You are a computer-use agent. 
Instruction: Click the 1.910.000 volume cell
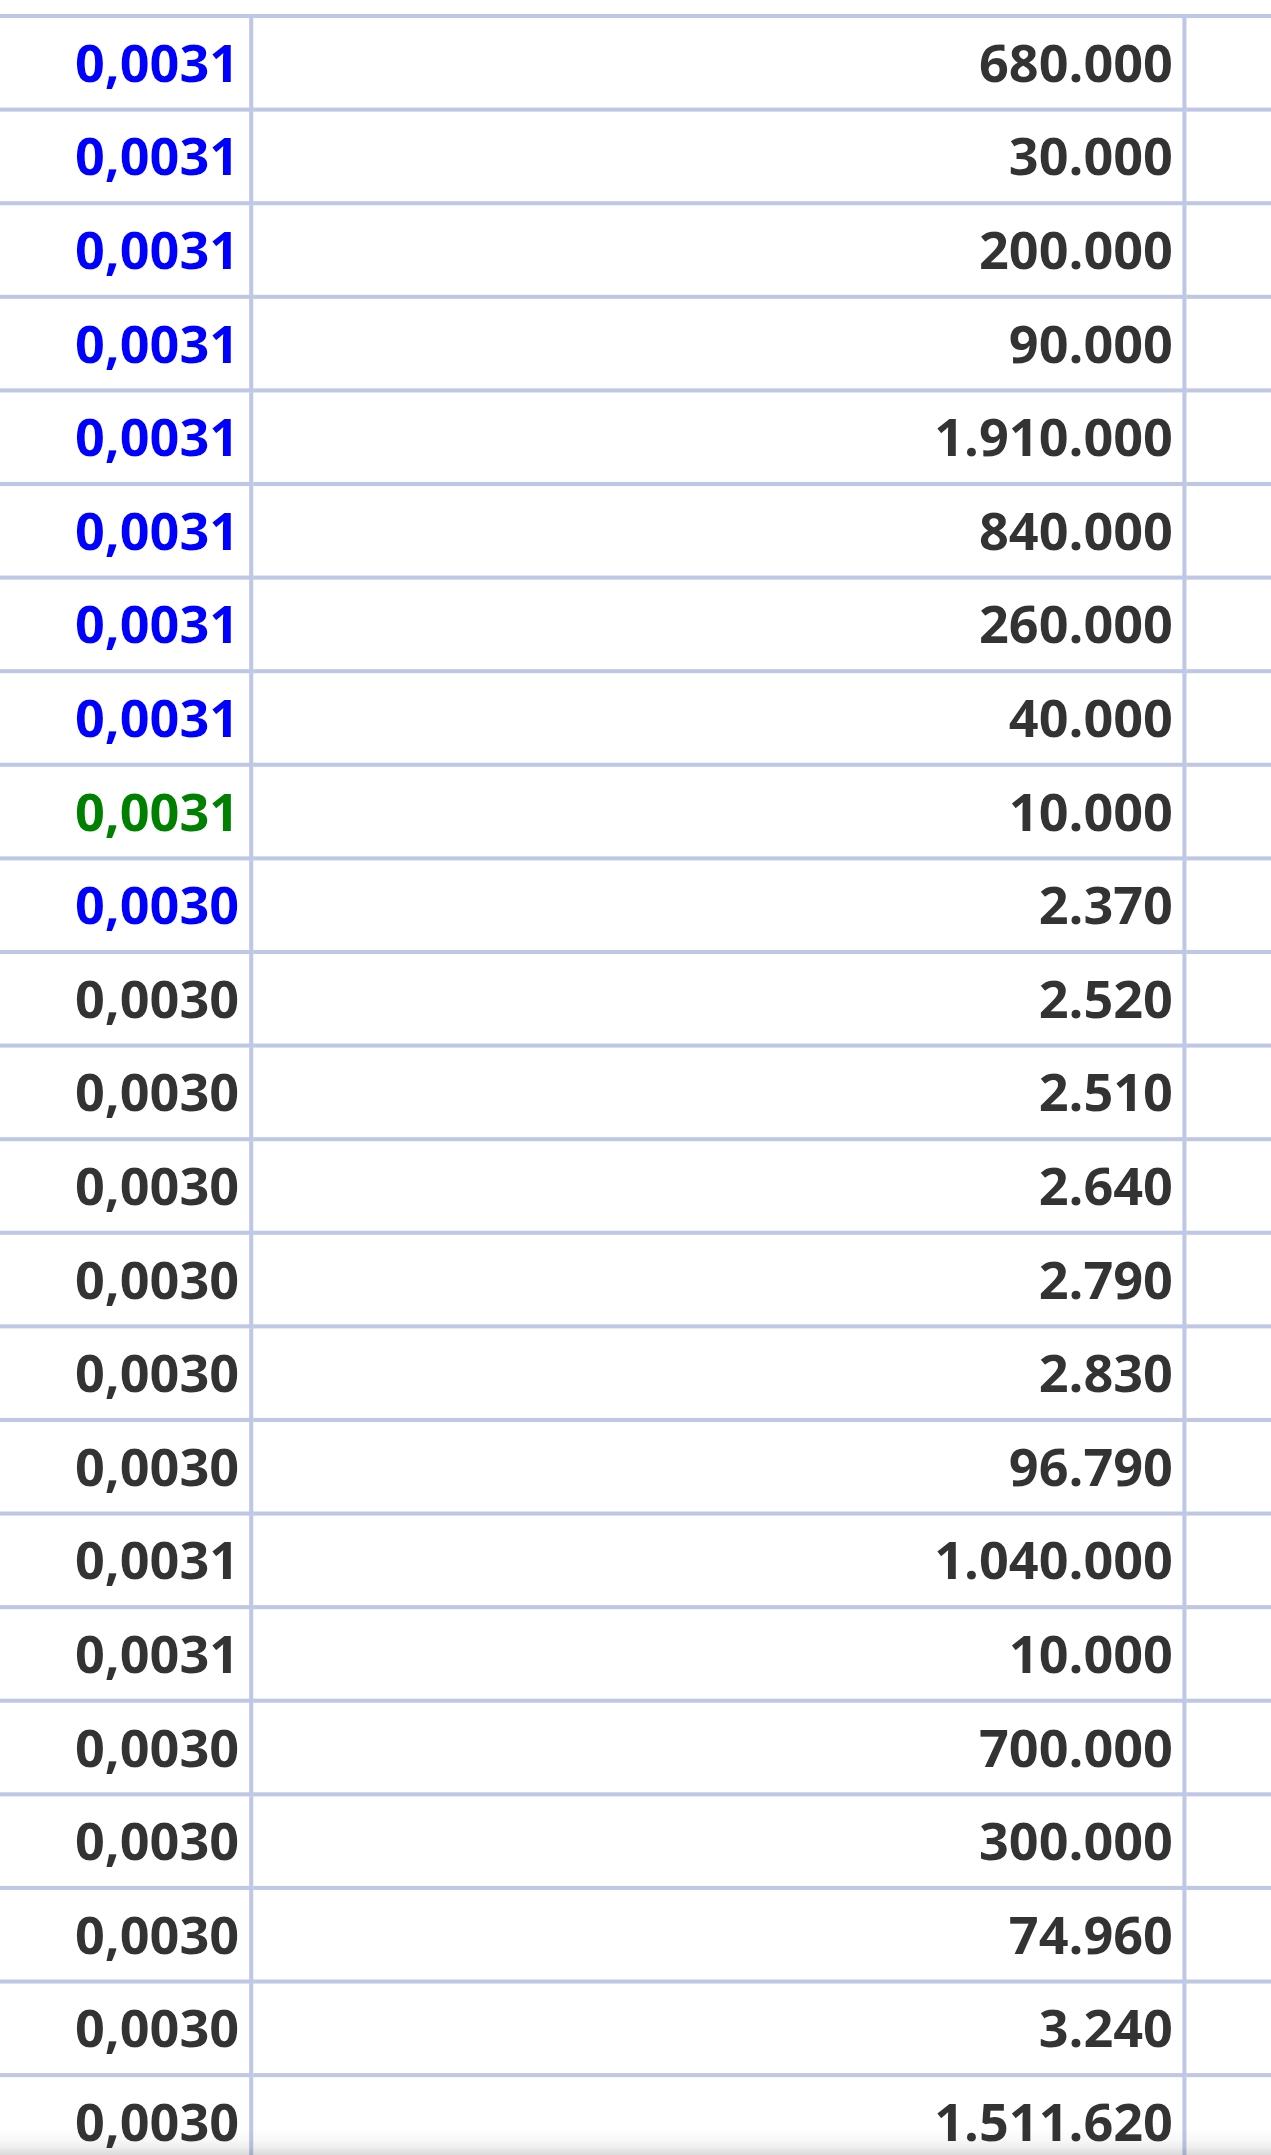1054,438
